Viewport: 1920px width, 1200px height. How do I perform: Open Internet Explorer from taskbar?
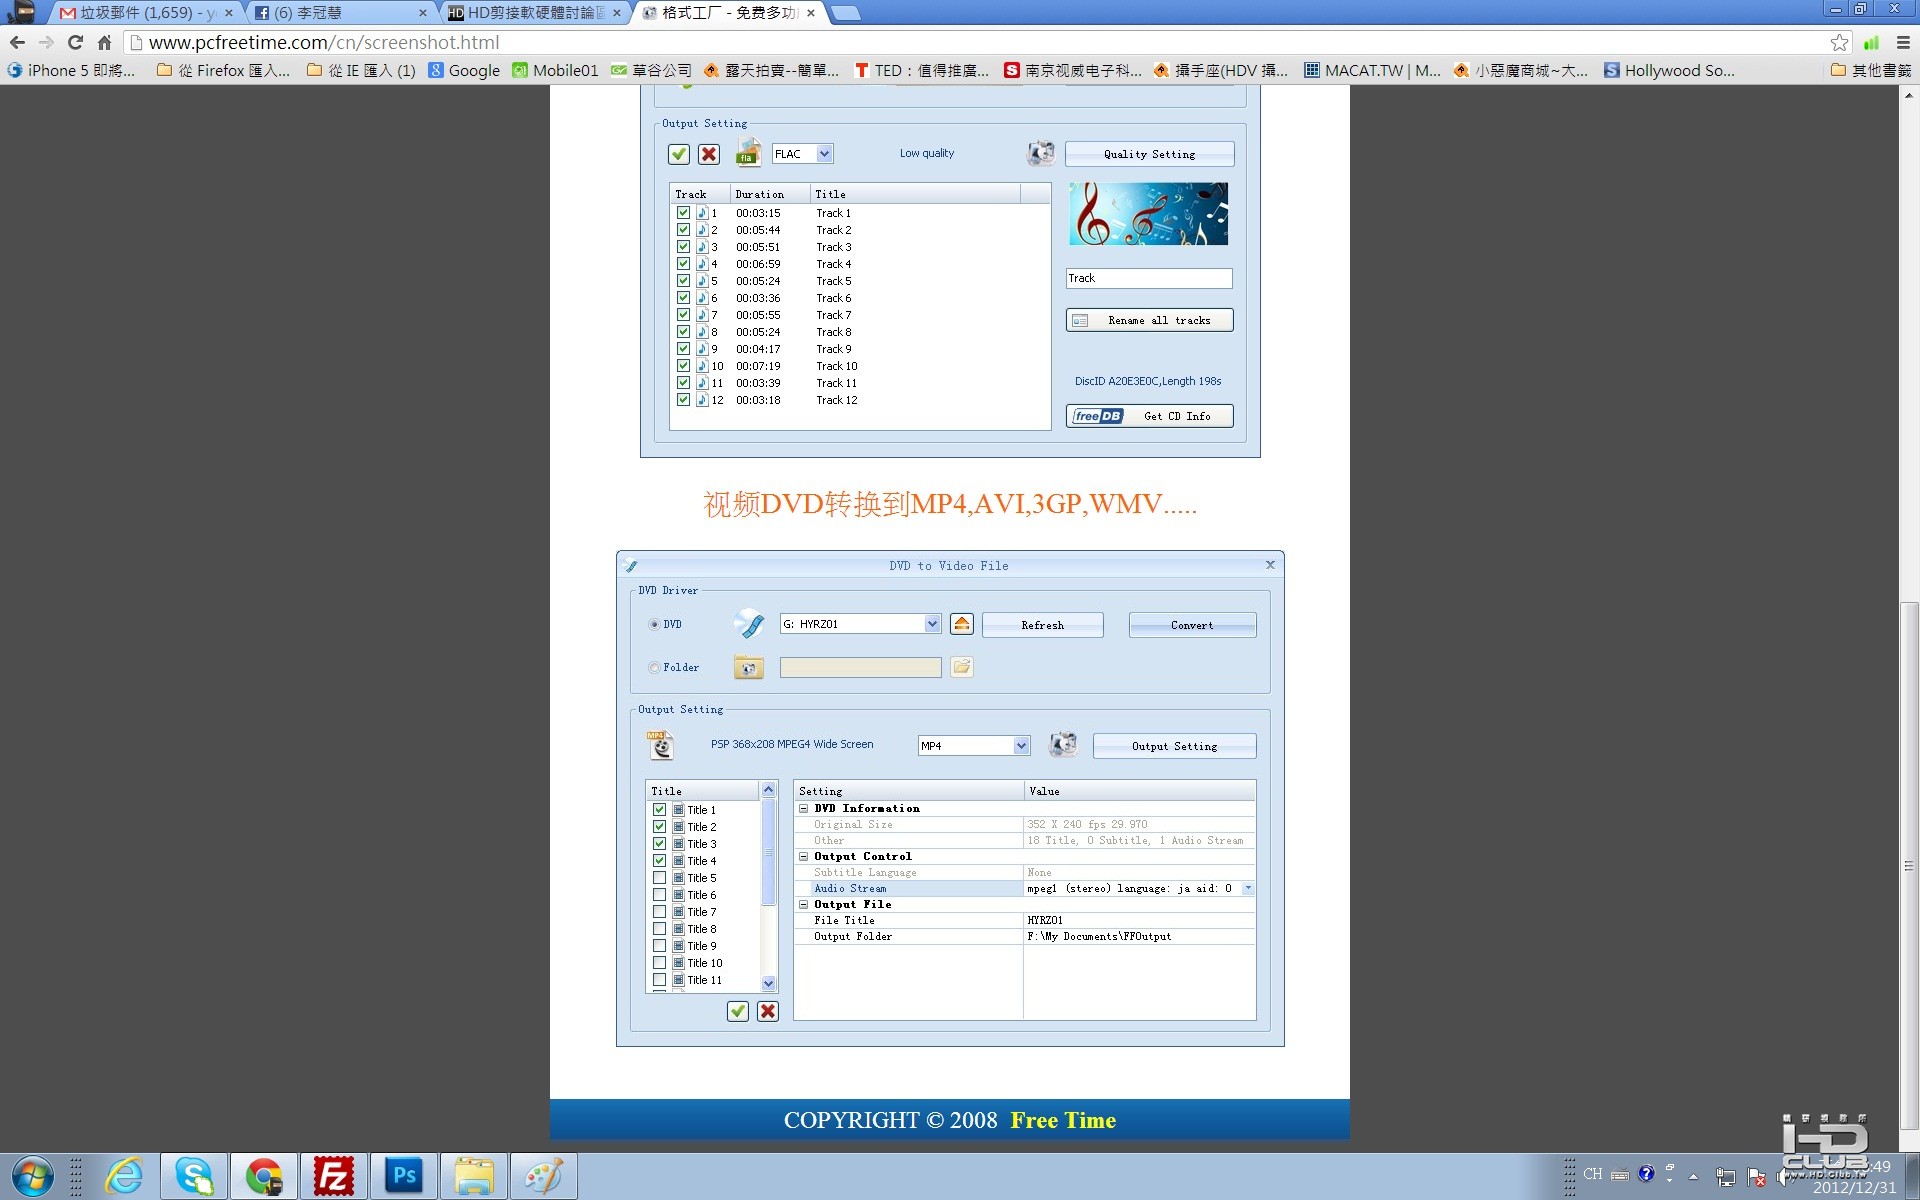click(x=124, y=1176)
